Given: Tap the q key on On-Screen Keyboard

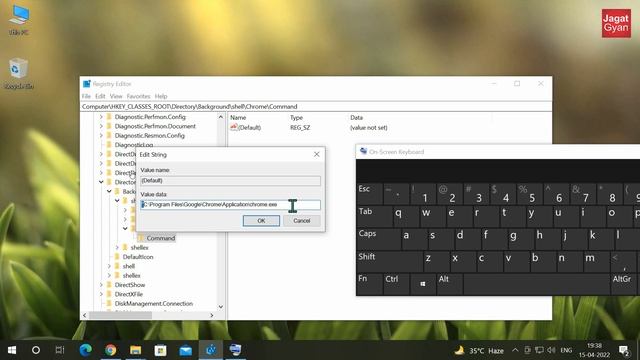Looking at the screenshot, I should 406,216.
